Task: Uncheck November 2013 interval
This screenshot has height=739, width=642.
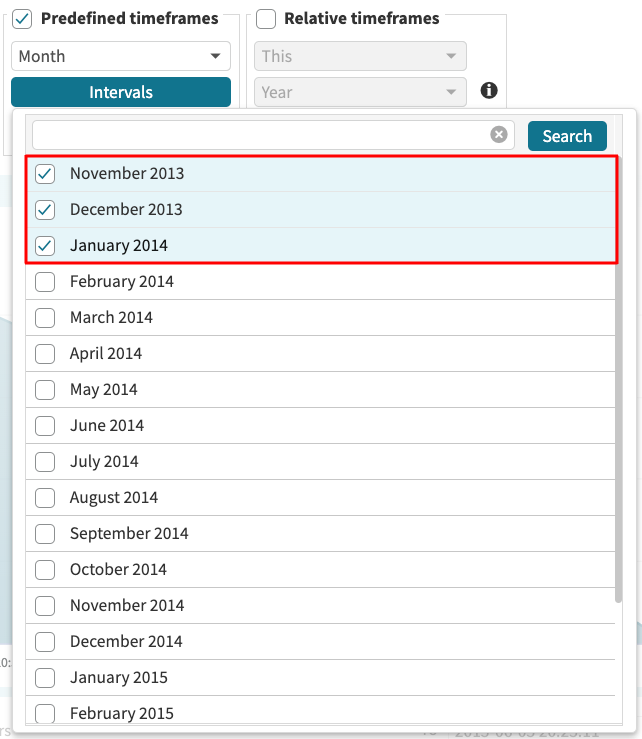Action: (45, 174)
